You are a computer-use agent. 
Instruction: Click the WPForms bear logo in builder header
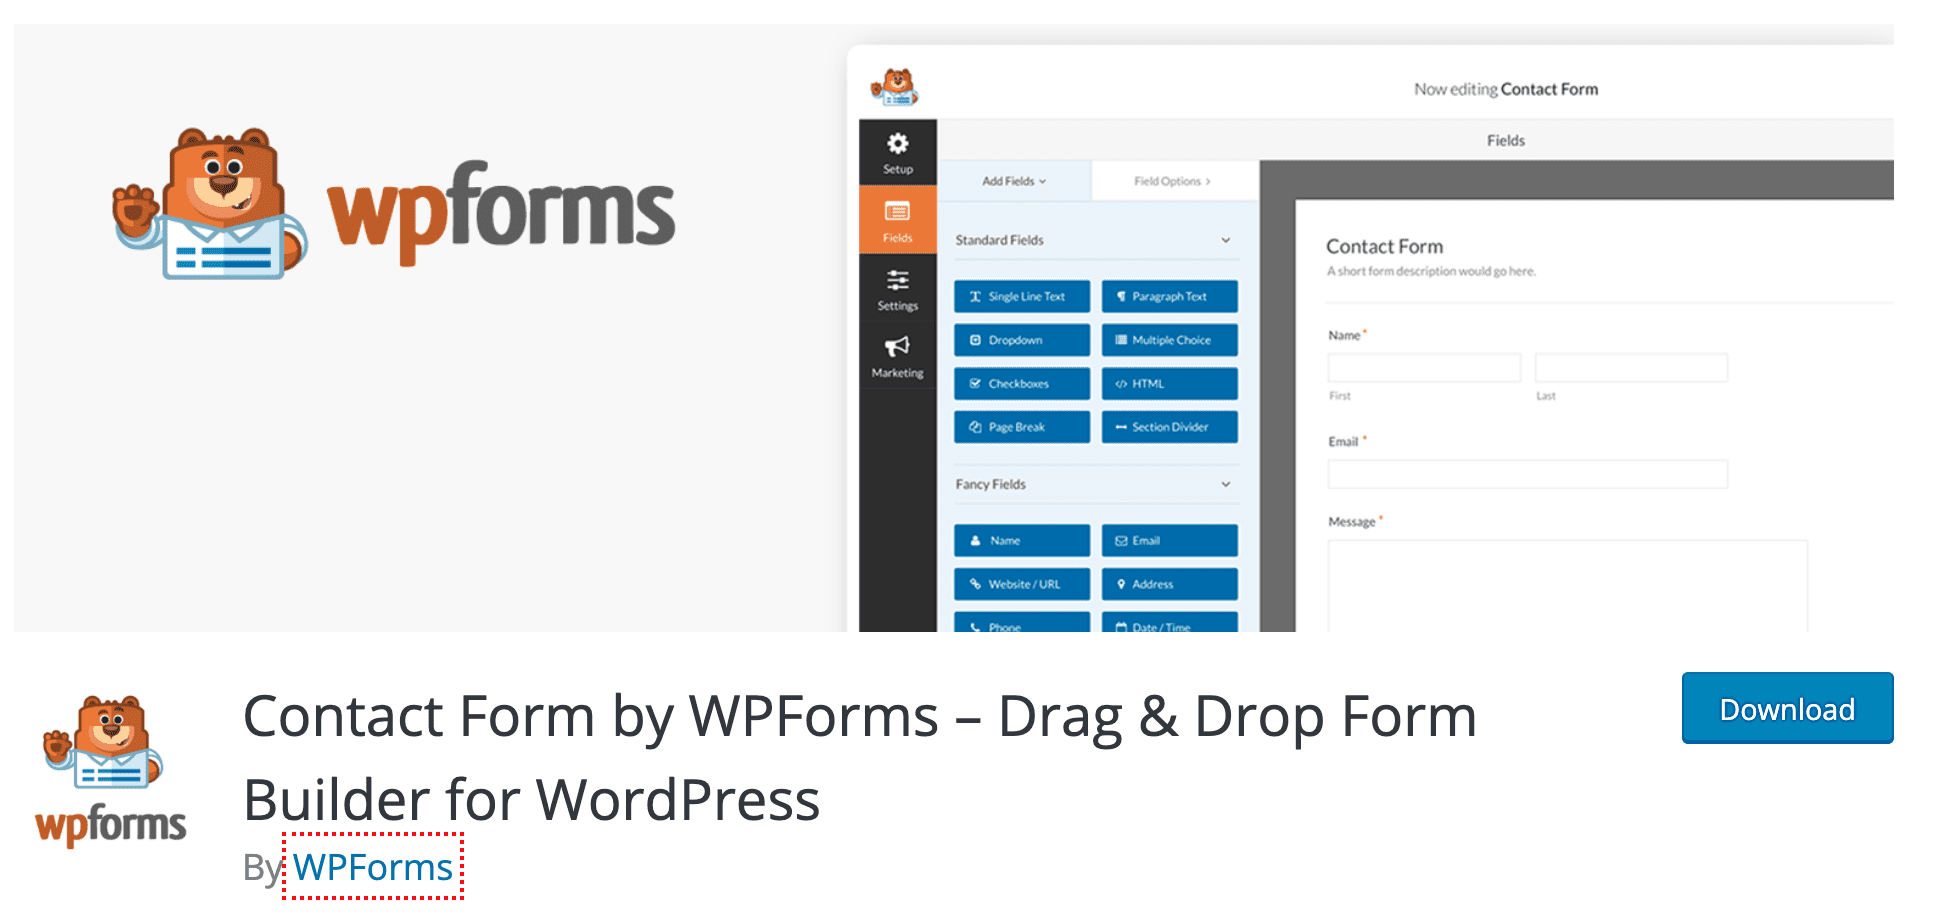coord(894,88)
